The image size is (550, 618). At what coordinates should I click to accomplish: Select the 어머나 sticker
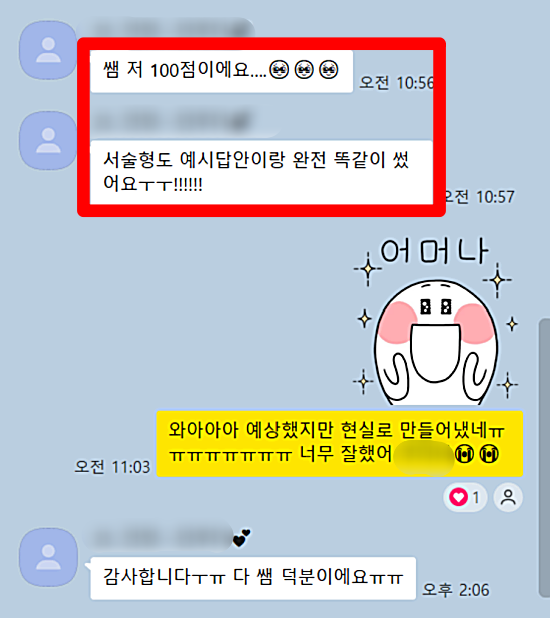pos(436,321)
